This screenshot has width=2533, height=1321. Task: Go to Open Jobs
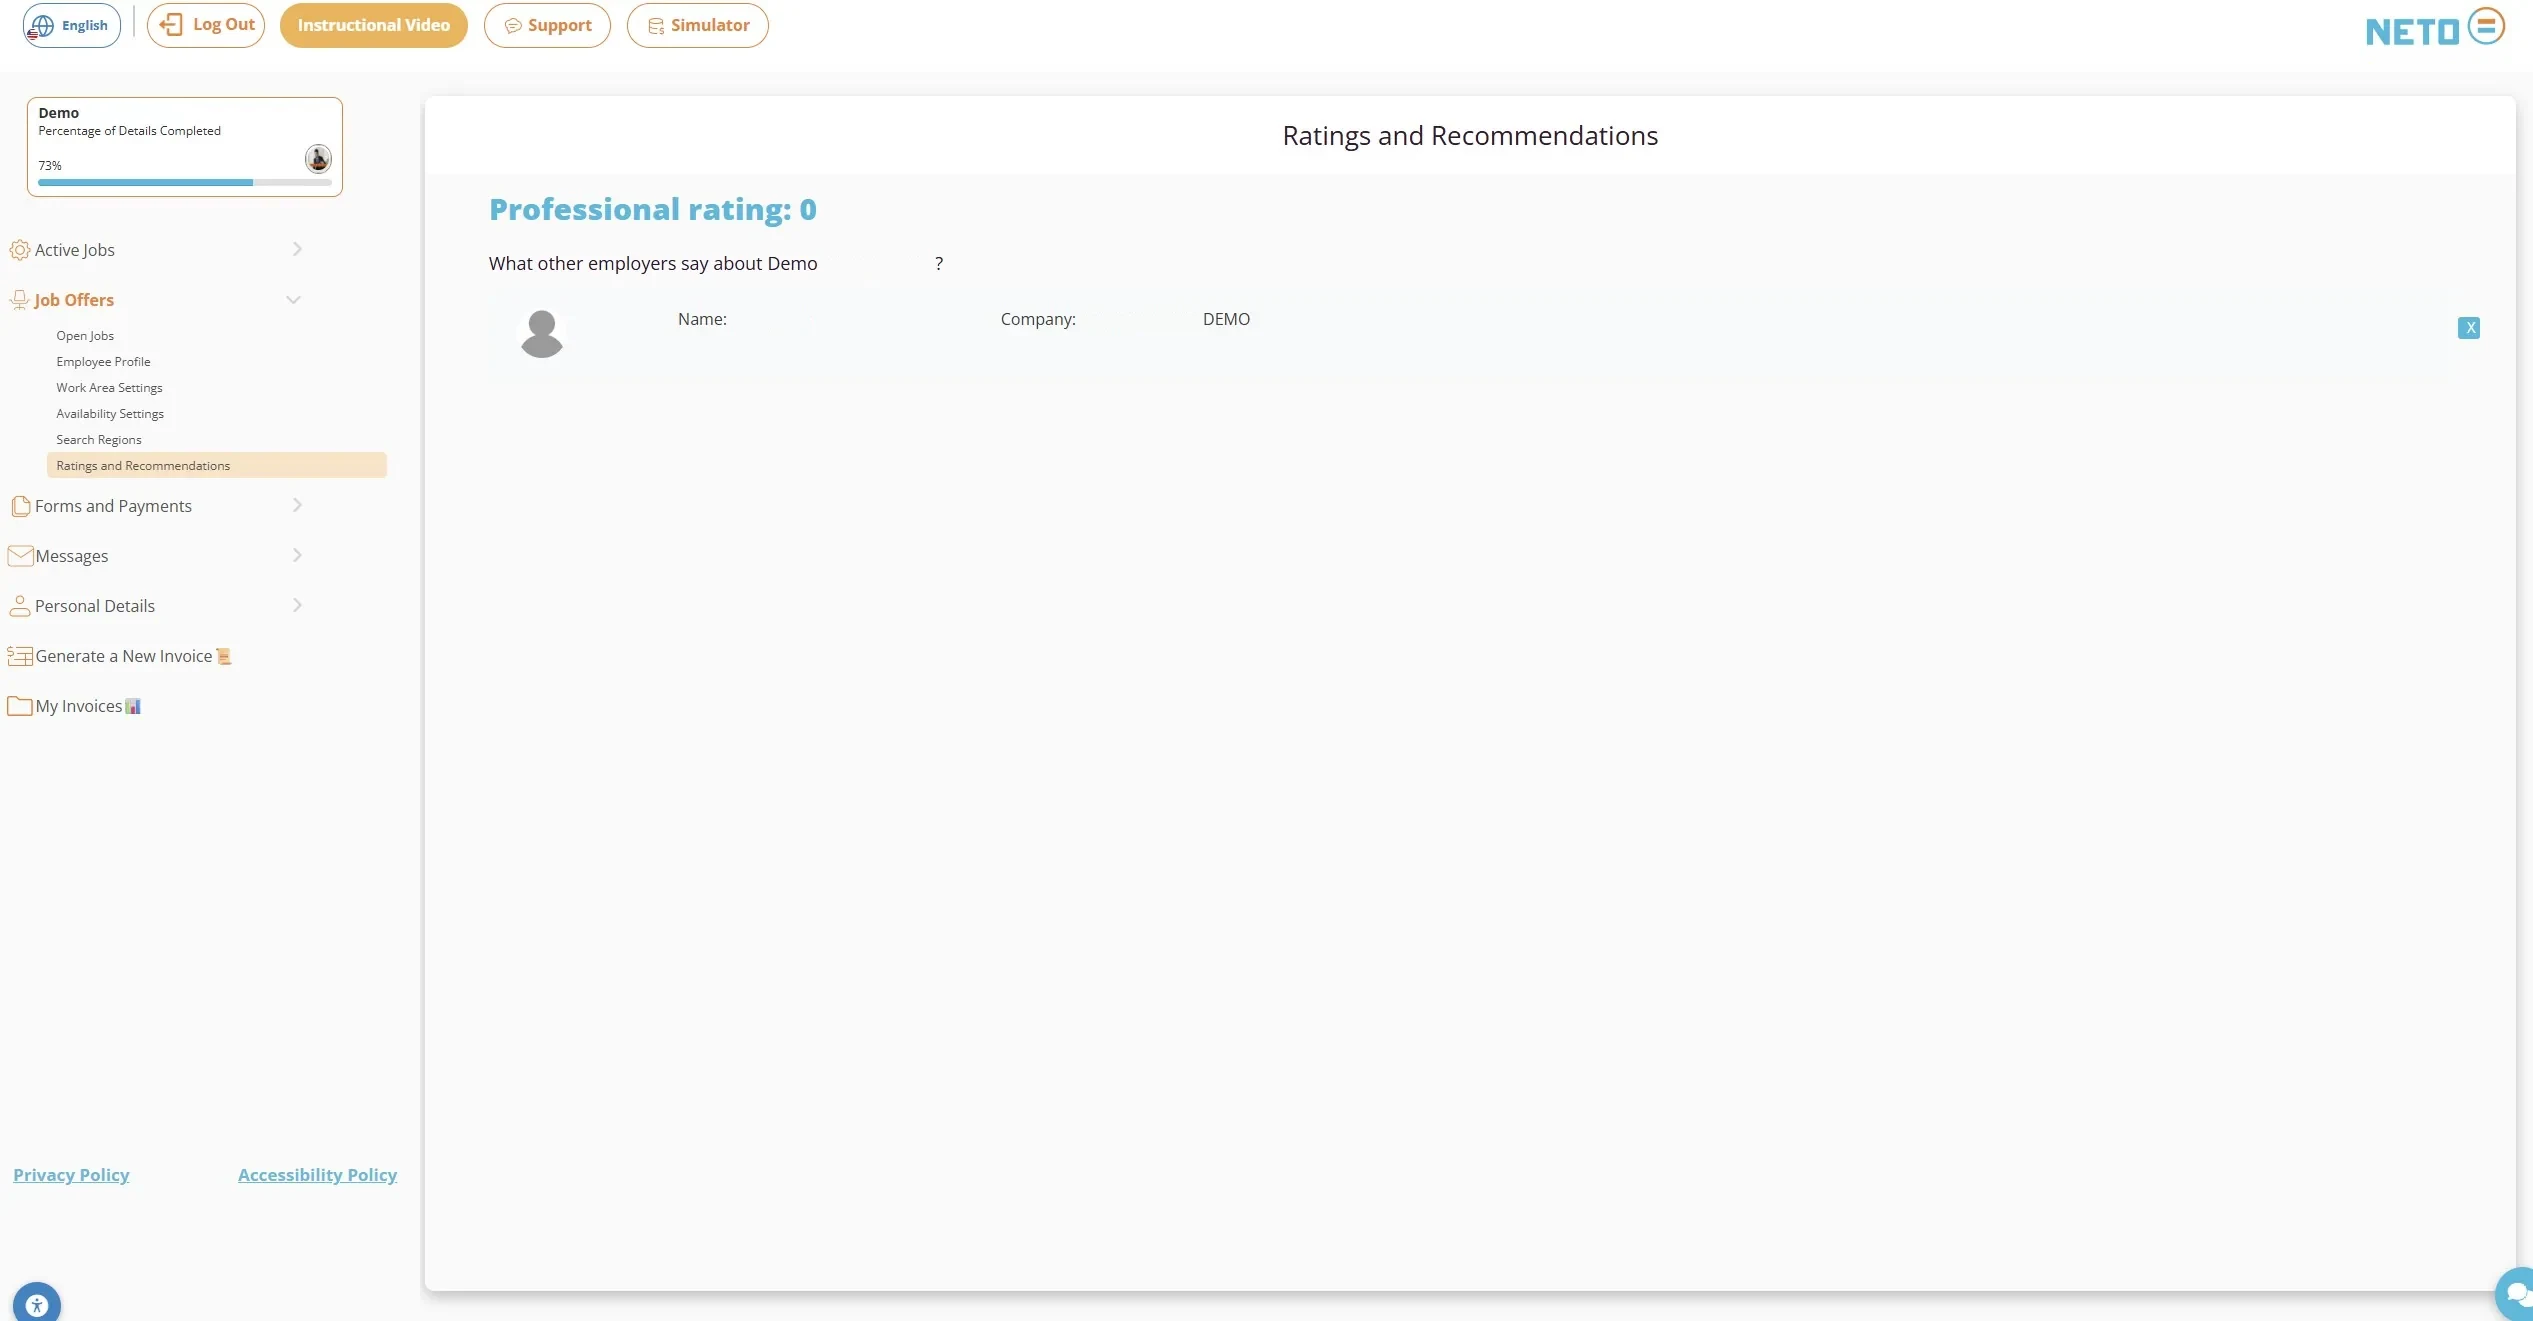pos(85,336)
